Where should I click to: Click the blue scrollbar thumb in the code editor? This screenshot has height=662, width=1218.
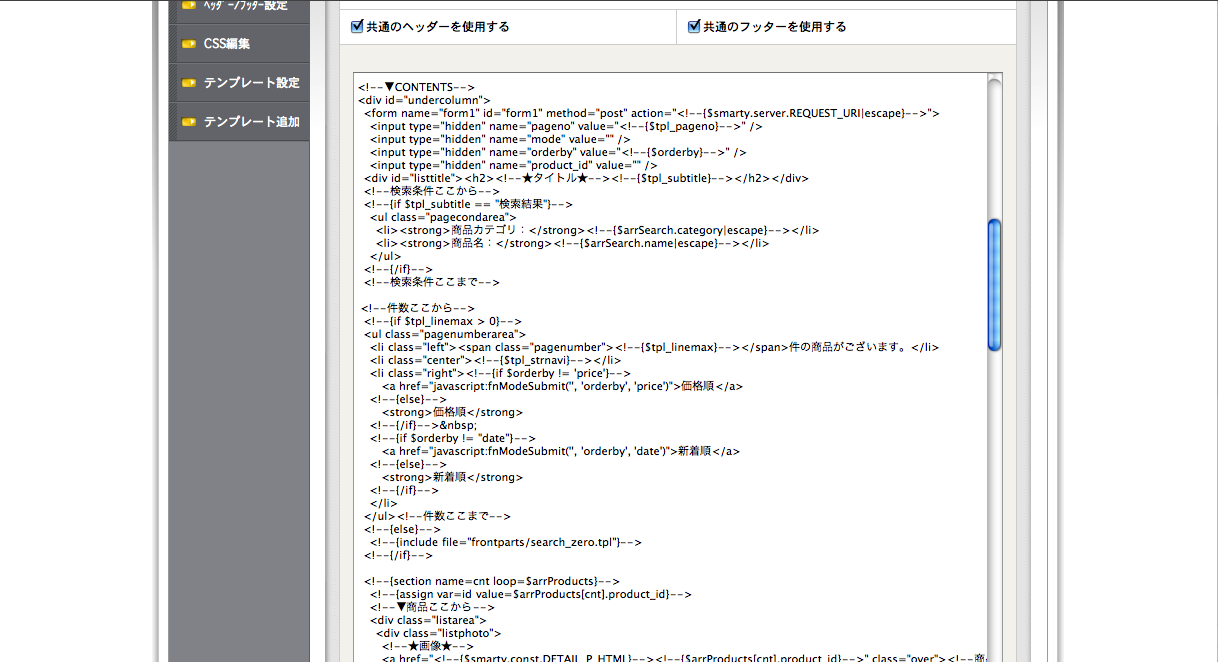point(994,285)
